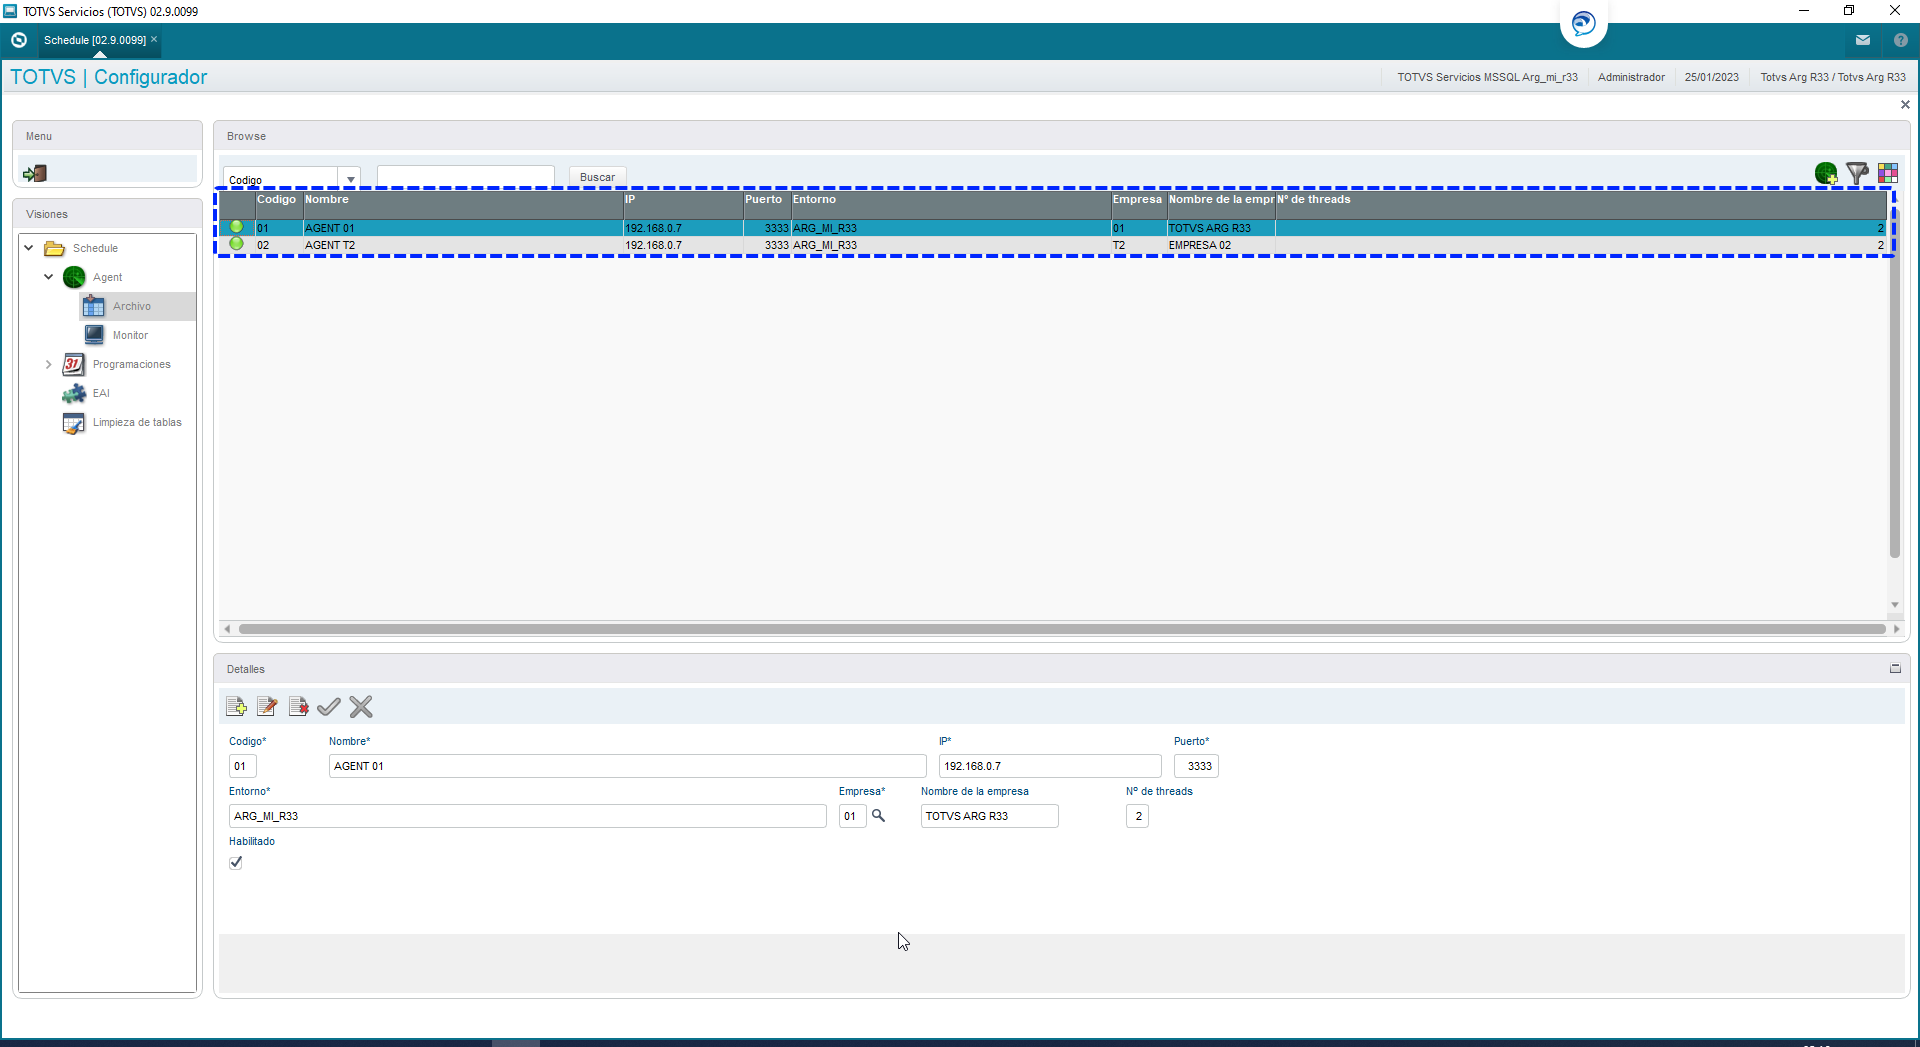Click the search text input next to Buscar

point(466,177)
